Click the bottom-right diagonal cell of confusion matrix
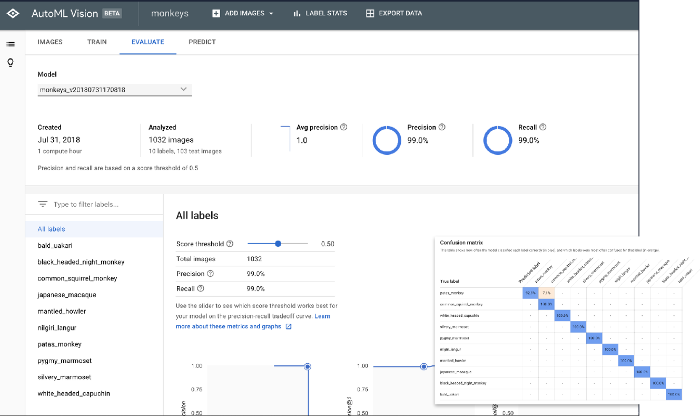This screenshot has height=416, width=700. tap(674, 395)
